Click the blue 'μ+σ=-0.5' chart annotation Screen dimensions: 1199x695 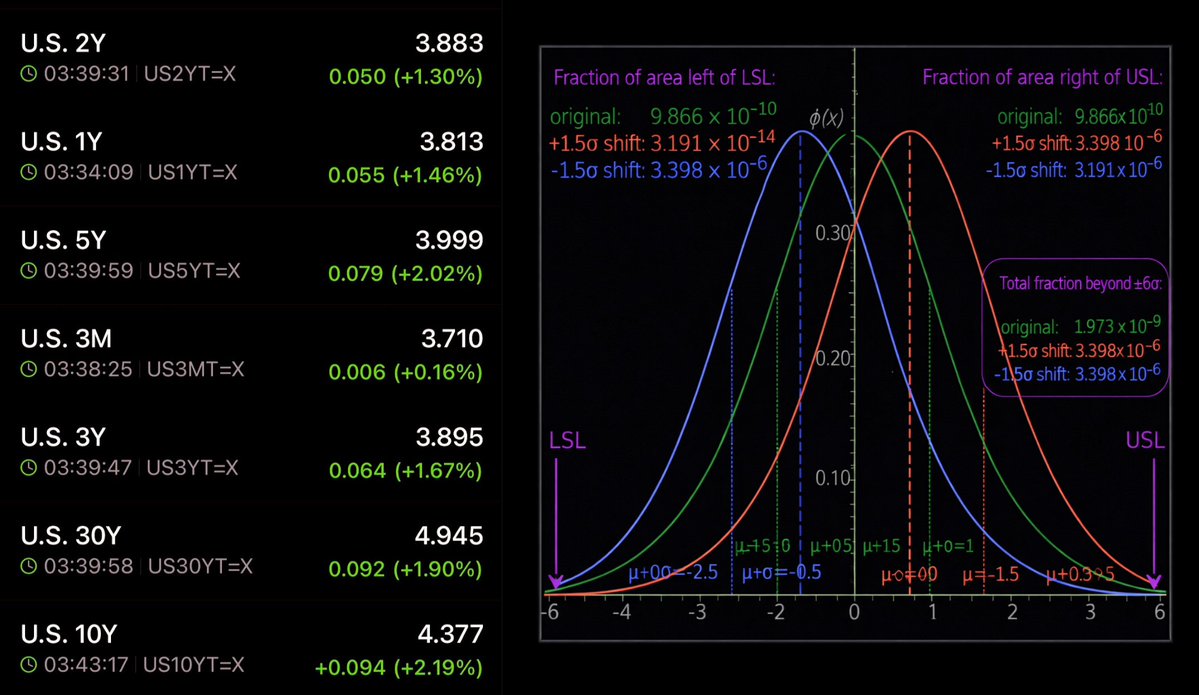[x=781, y=573]
